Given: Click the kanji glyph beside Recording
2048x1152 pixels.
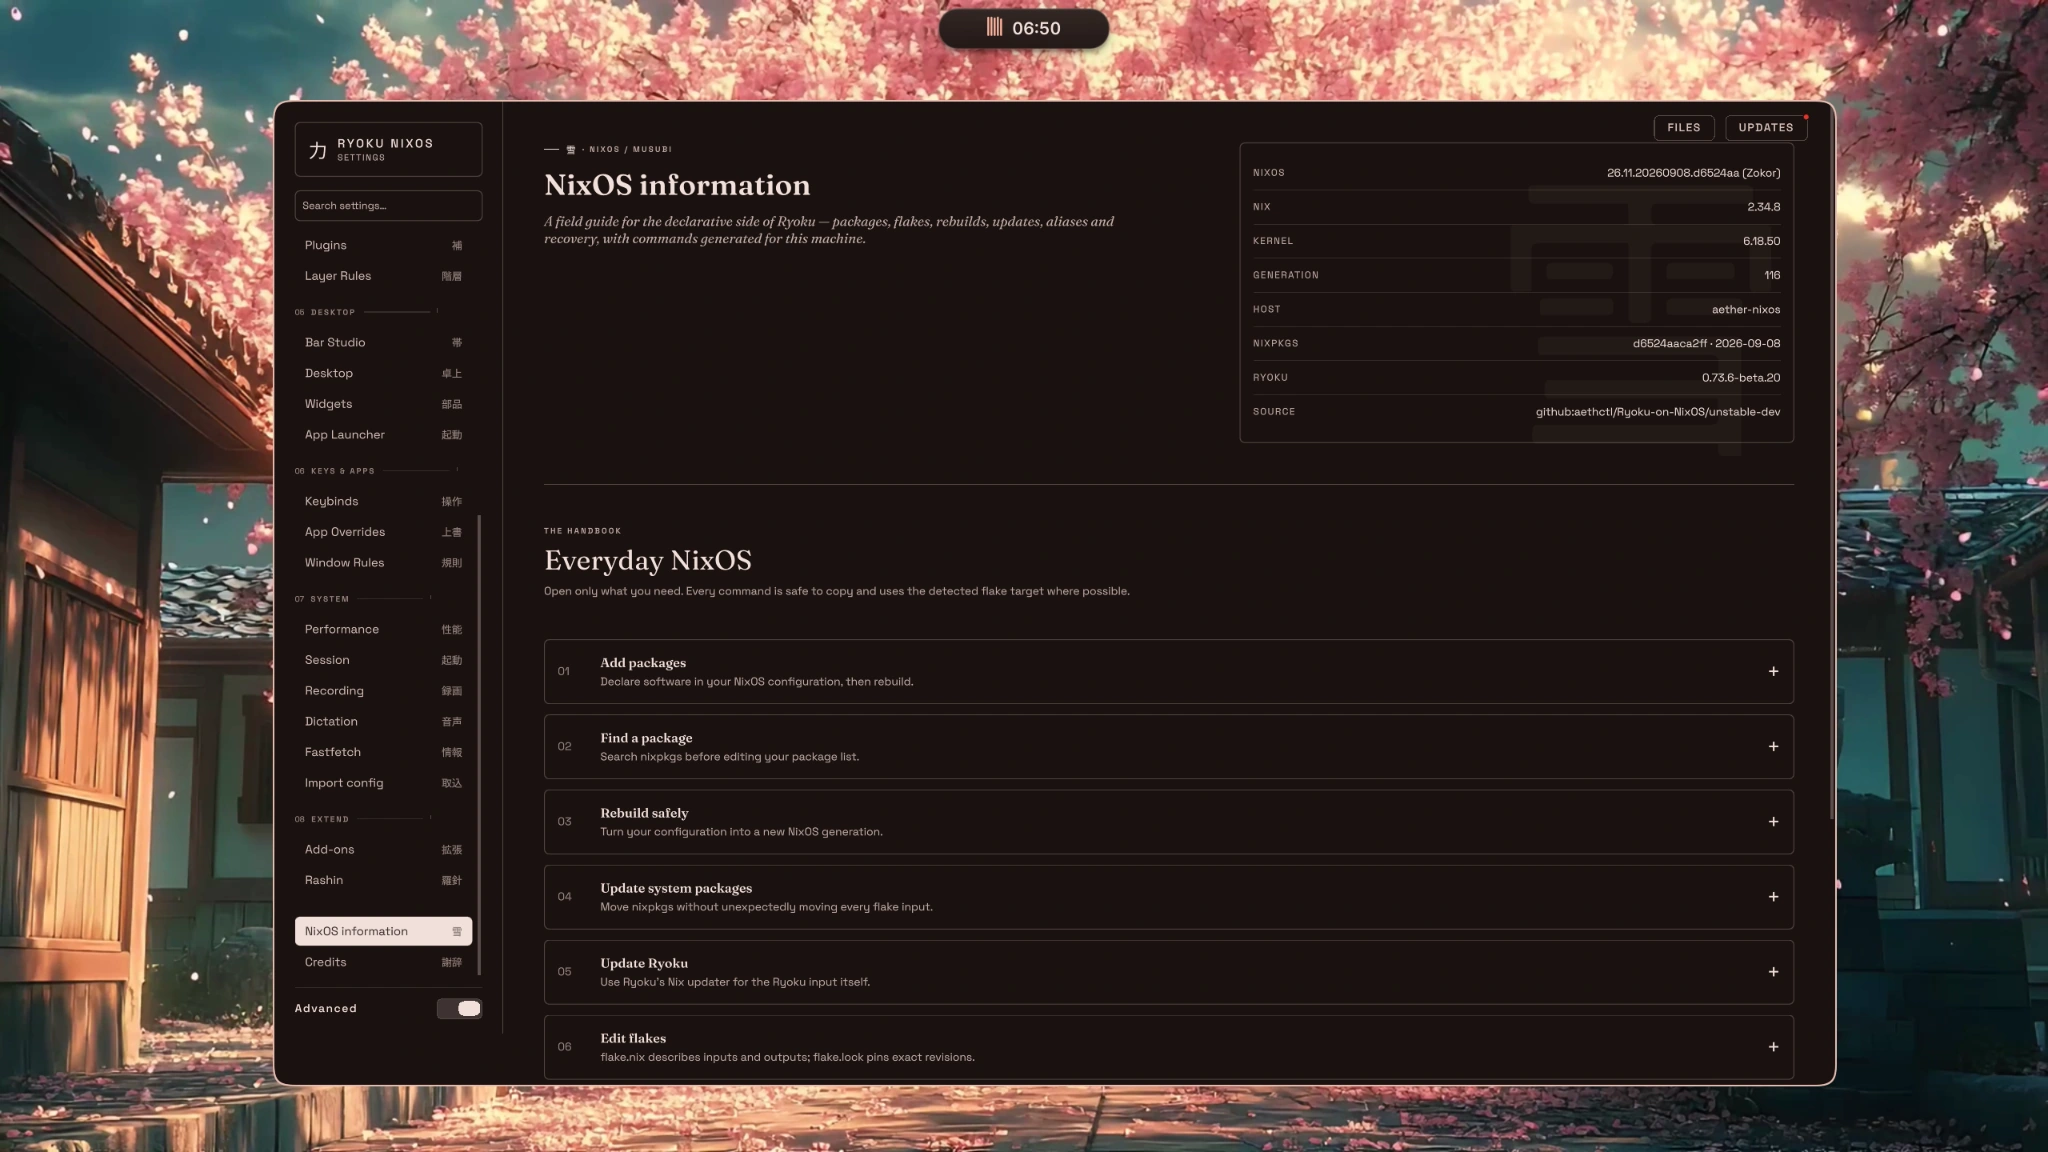Looking at the screenshot, I should tap(452, 691).
